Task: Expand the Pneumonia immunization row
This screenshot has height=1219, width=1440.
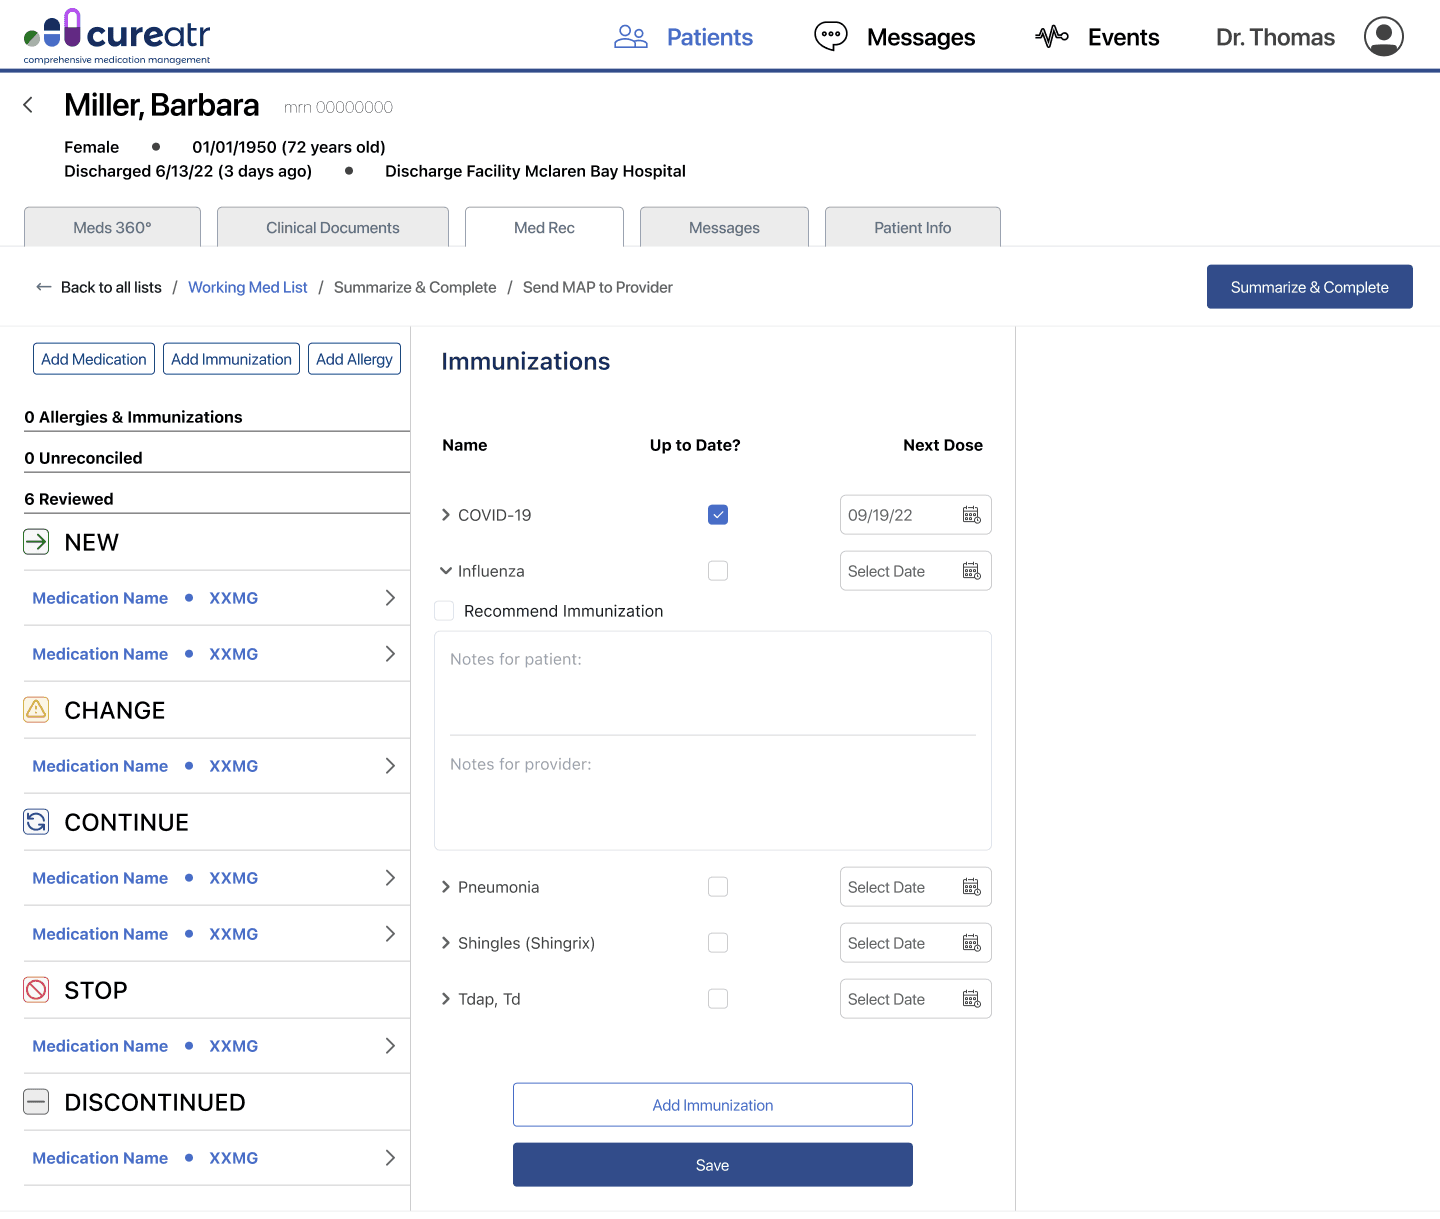Action: pyautogui.click(x=446, y=887)
